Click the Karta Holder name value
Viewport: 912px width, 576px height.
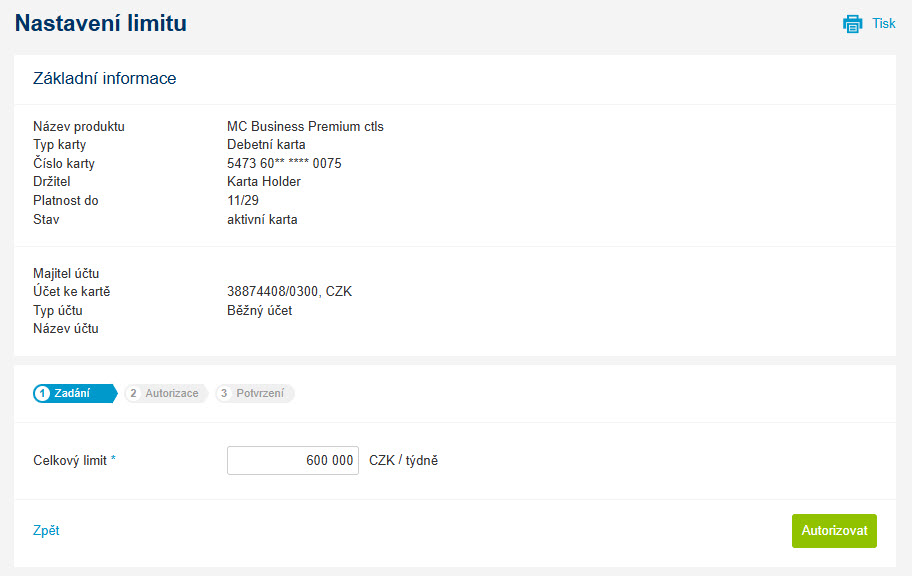click(x=263, y=182)
